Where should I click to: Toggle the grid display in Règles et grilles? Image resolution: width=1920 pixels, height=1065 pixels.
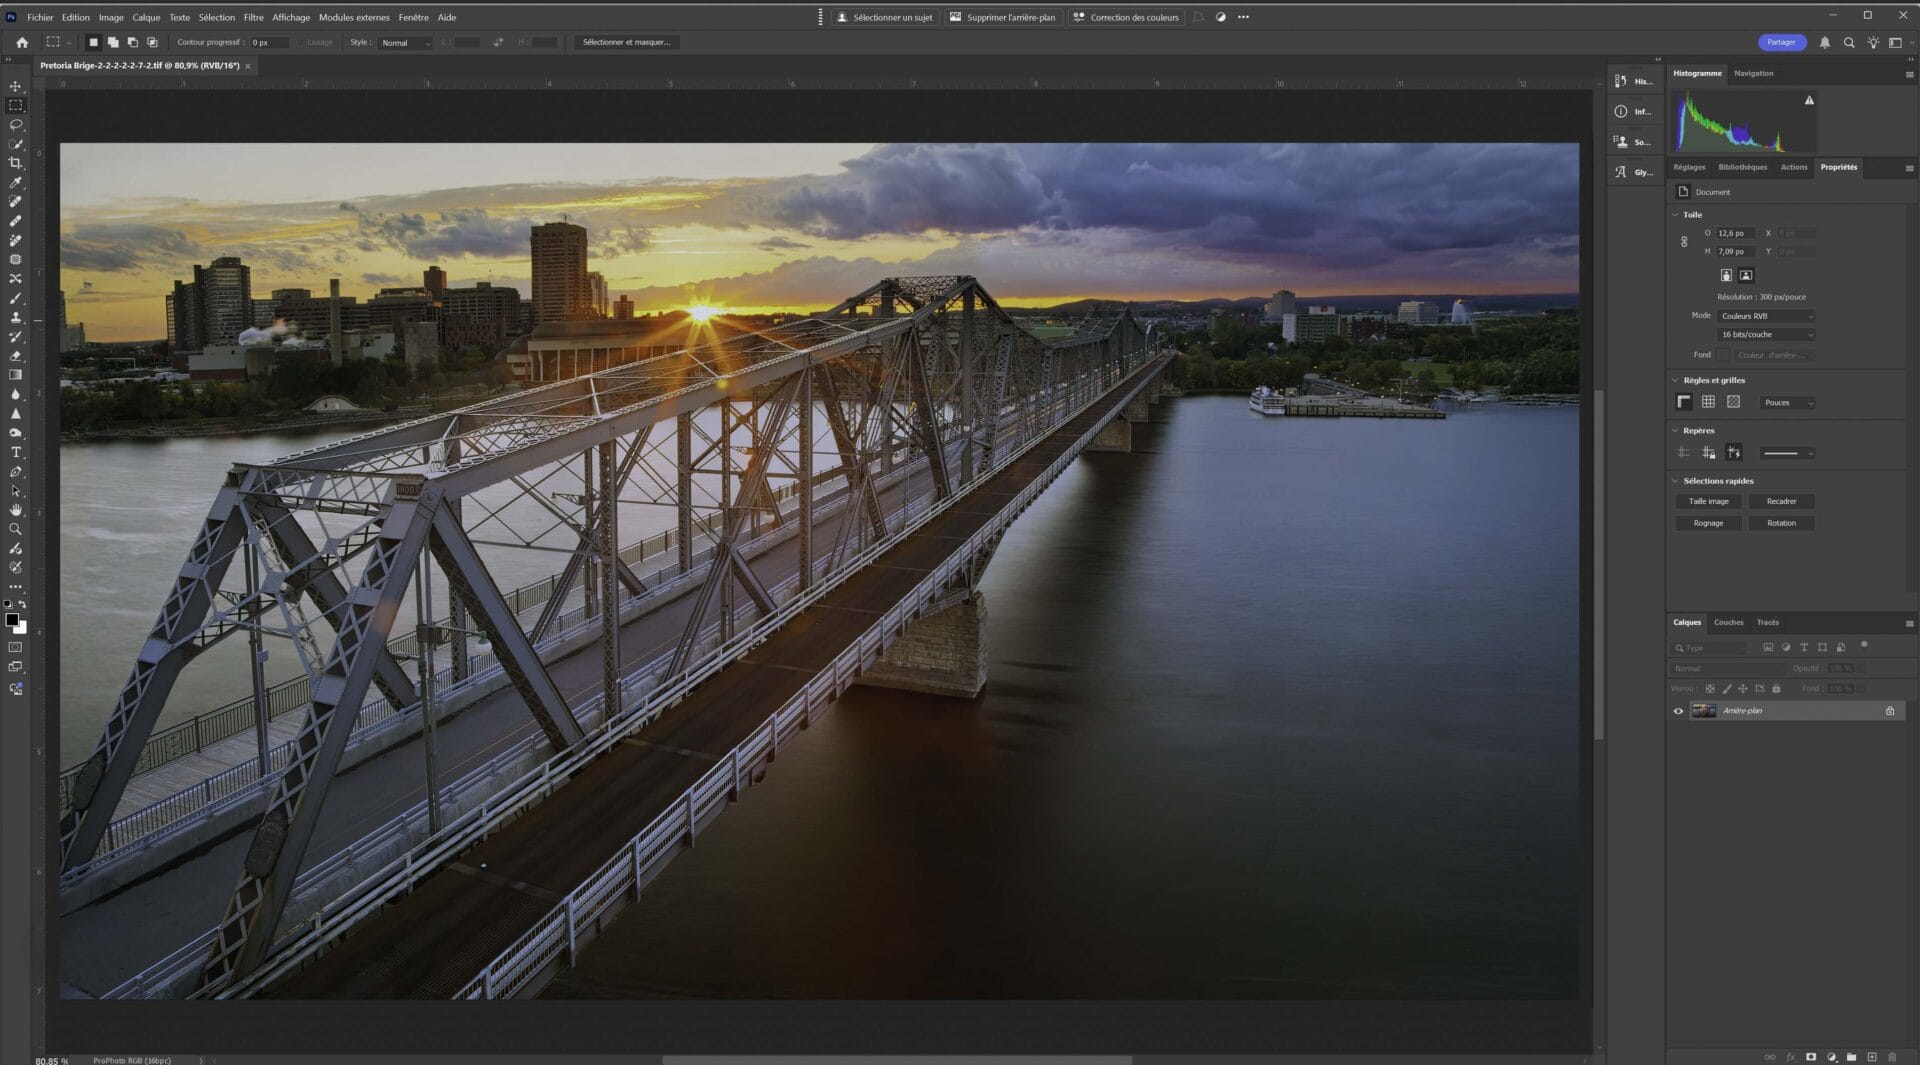coord(1709,402)
